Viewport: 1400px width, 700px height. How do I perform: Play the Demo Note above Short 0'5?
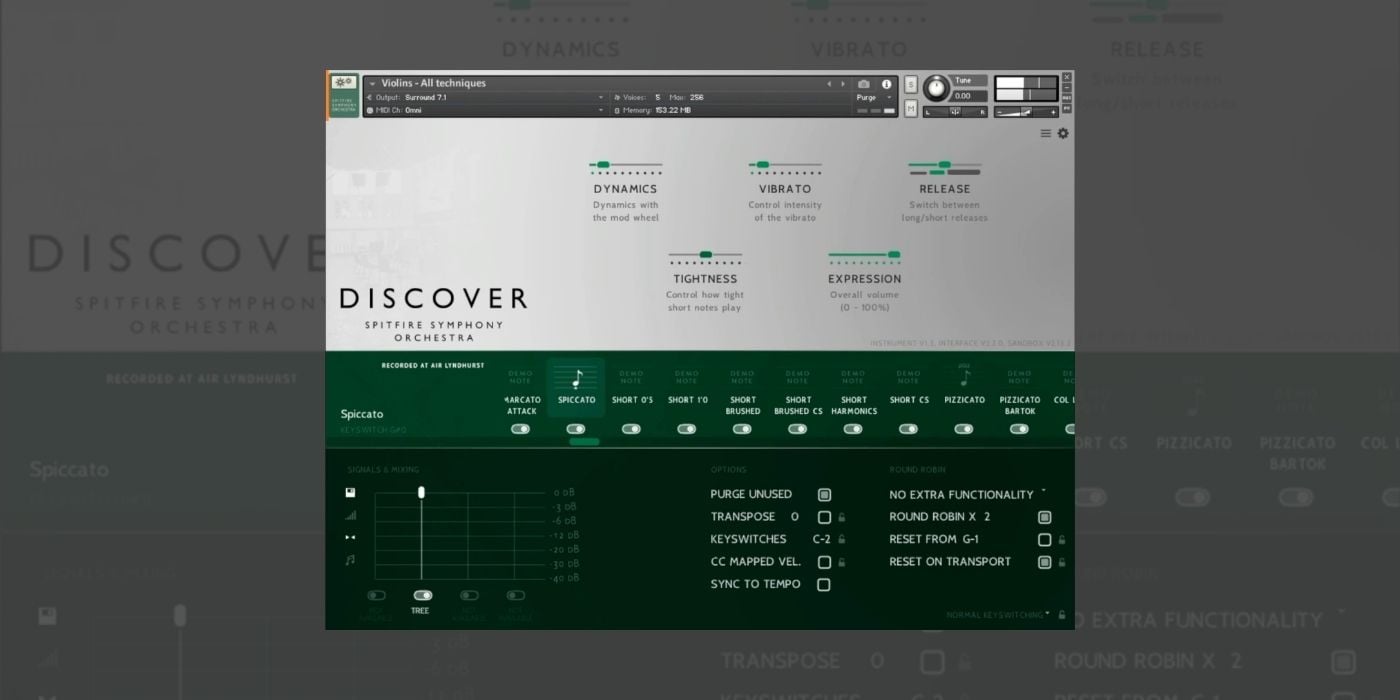pyautogui.click(x=631, y=376)
